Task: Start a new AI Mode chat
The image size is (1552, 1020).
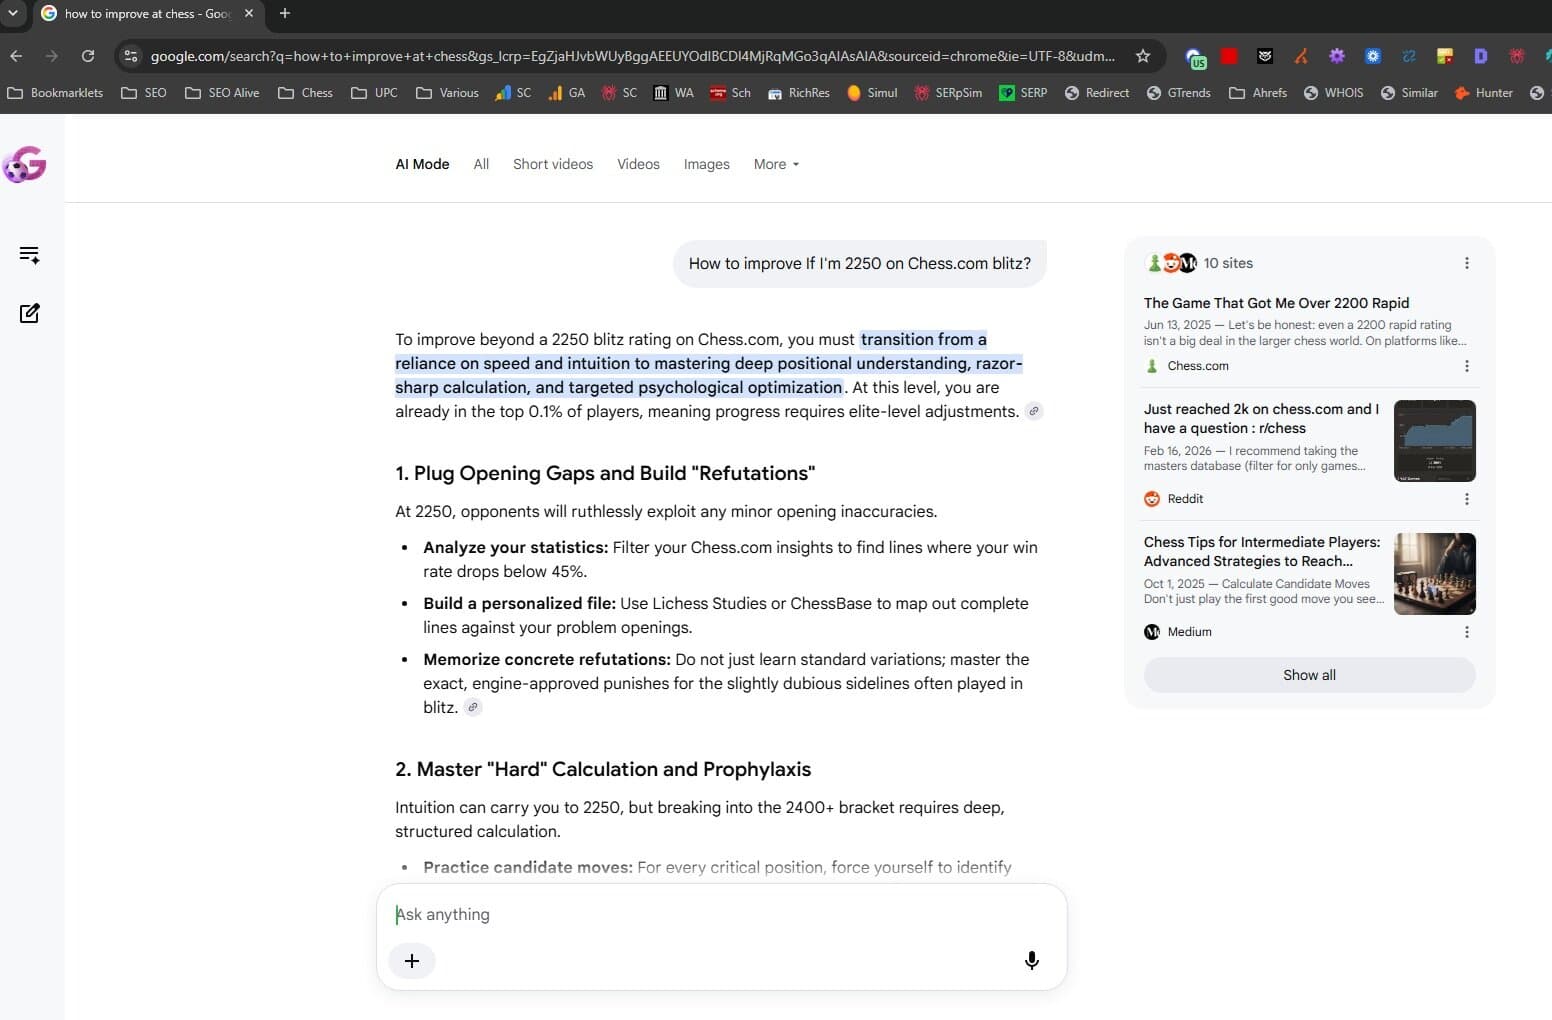Action: coord(29,313)
